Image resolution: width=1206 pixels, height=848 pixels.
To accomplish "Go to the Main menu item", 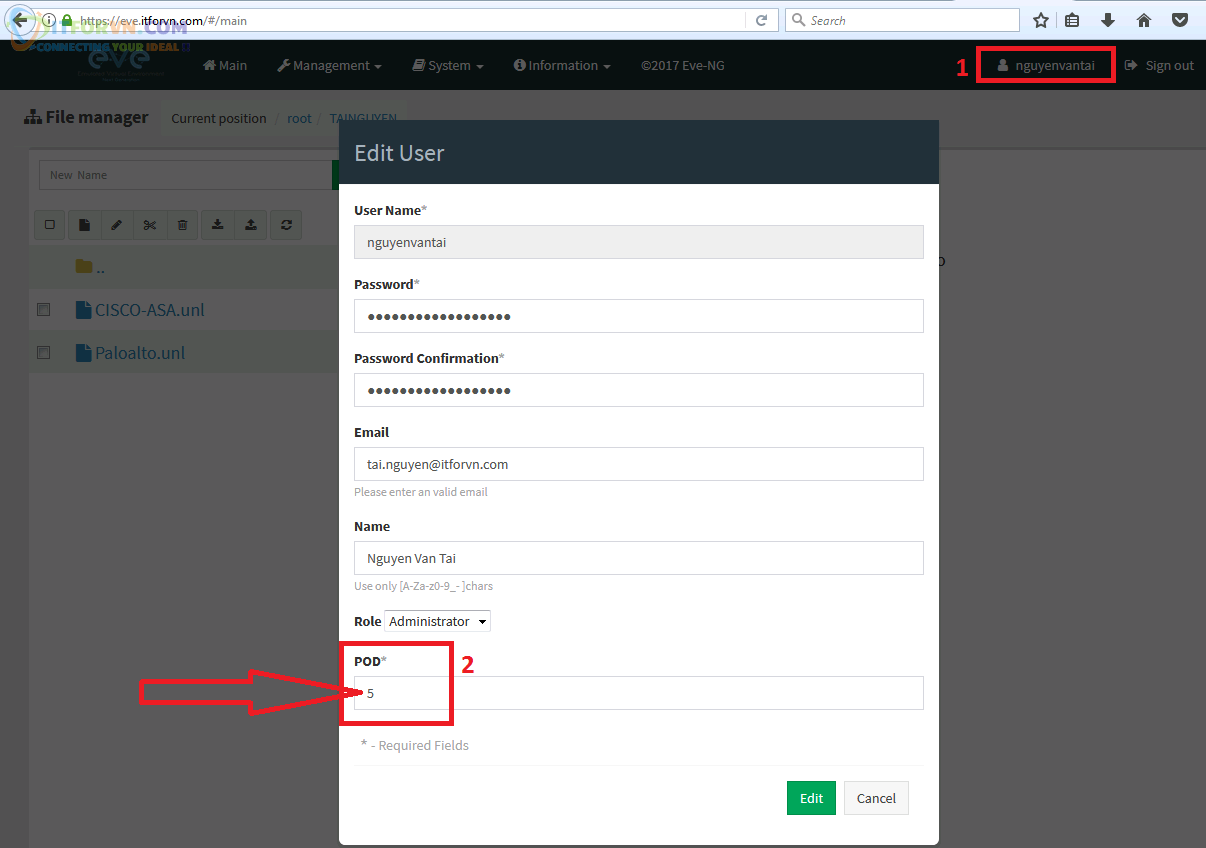I will [225, 66].
